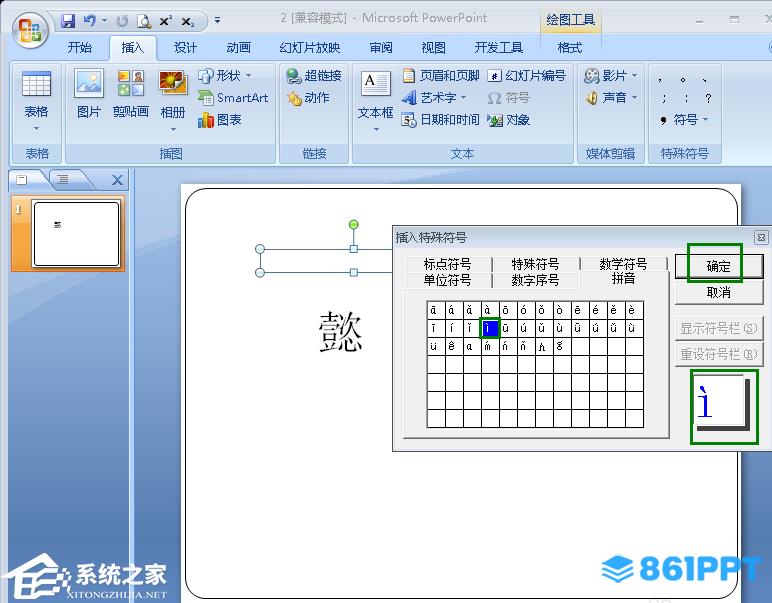Viewport: 772px width, 603px height.
Task: Open the Table dropdown arrow
Action: [x=36, y=128]
